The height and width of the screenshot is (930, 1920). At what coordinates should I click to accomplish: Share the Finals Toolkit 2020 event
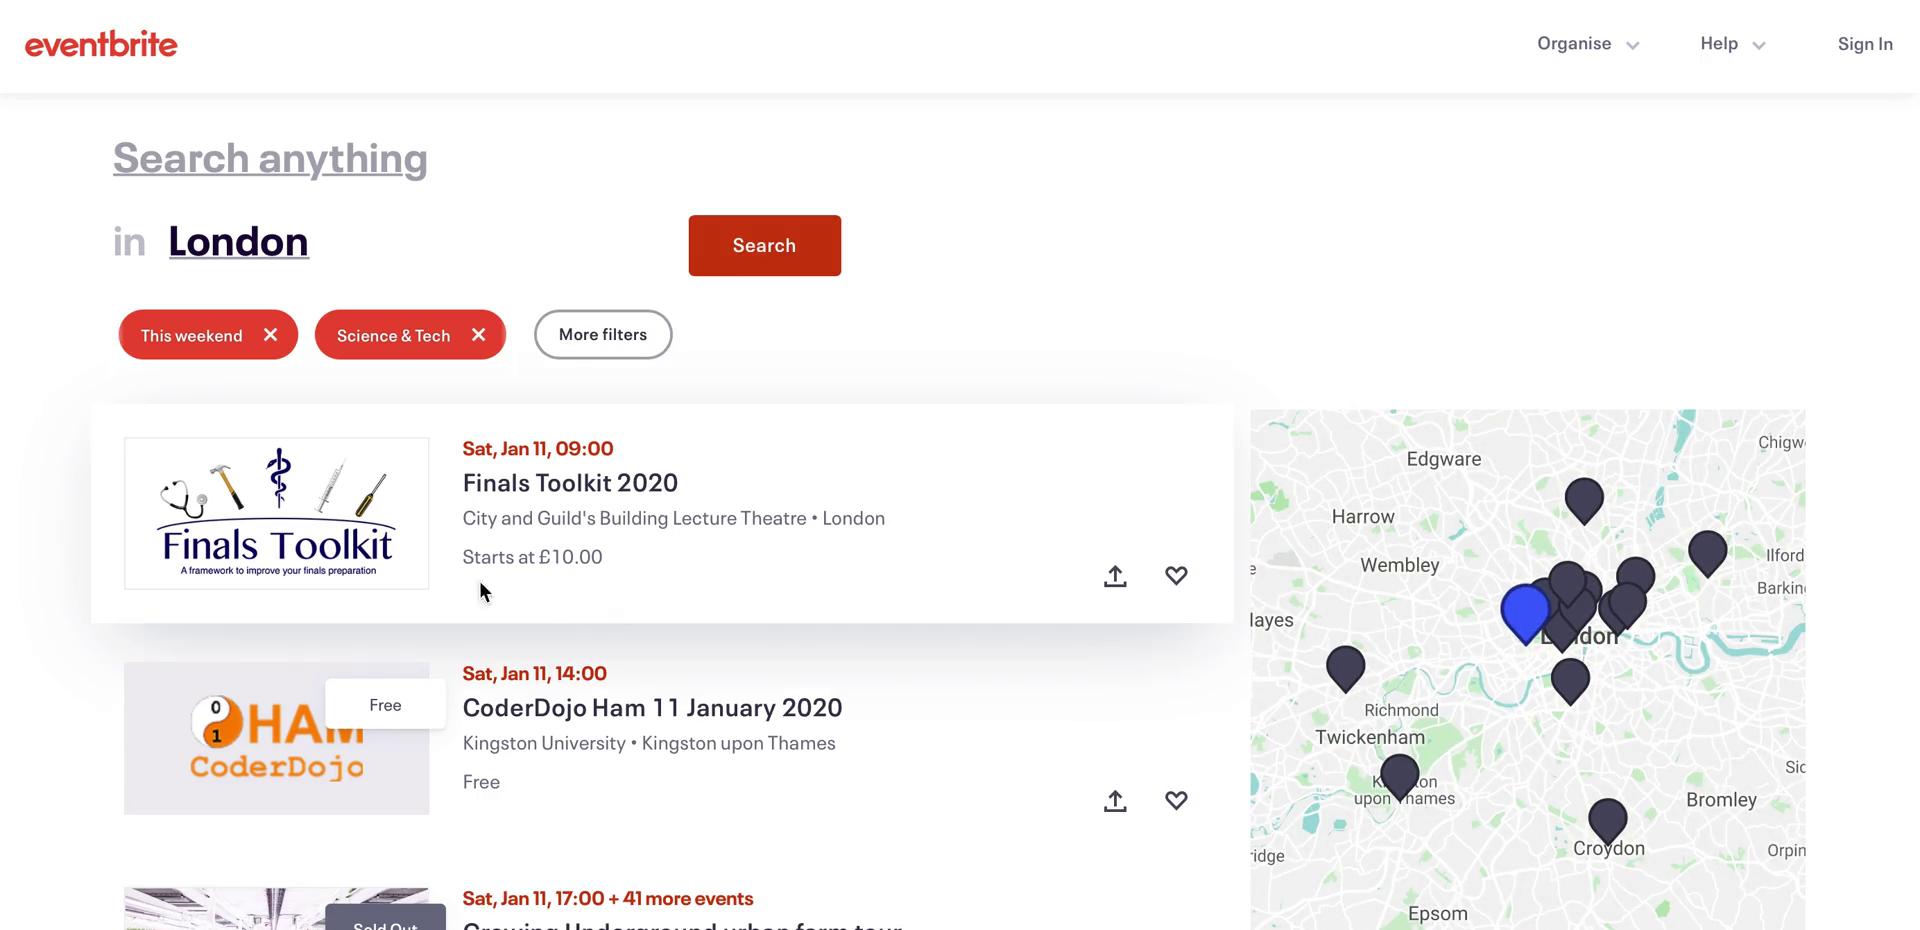[1115, 576]
